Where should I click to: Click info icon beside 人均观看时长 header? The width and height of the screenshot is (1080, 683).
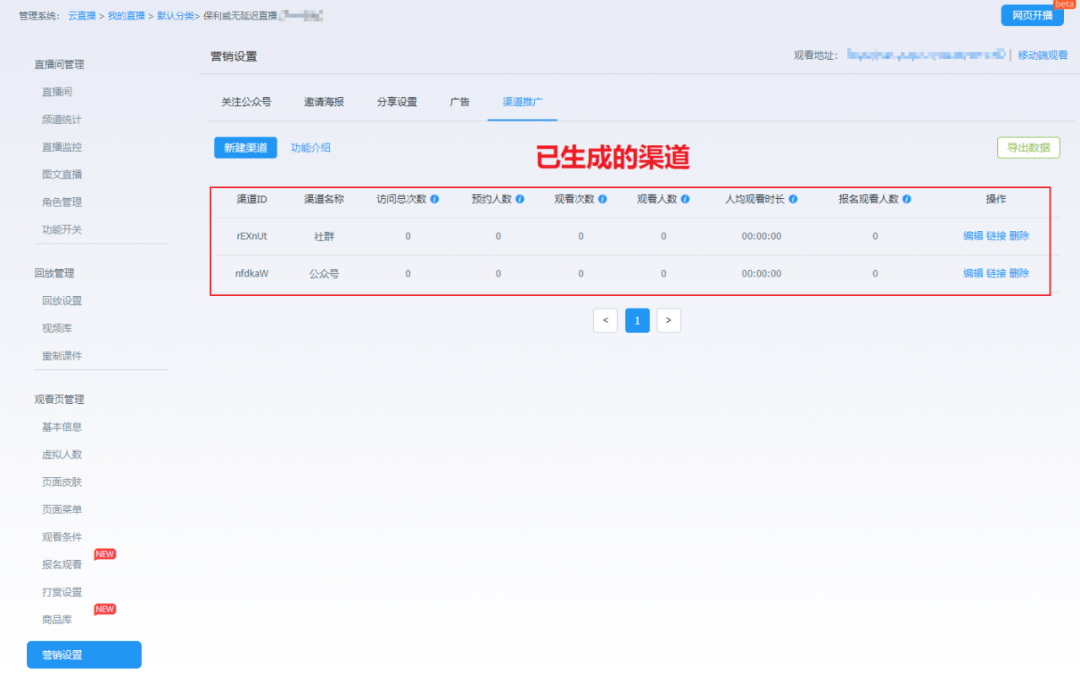[x=793, y=199]
